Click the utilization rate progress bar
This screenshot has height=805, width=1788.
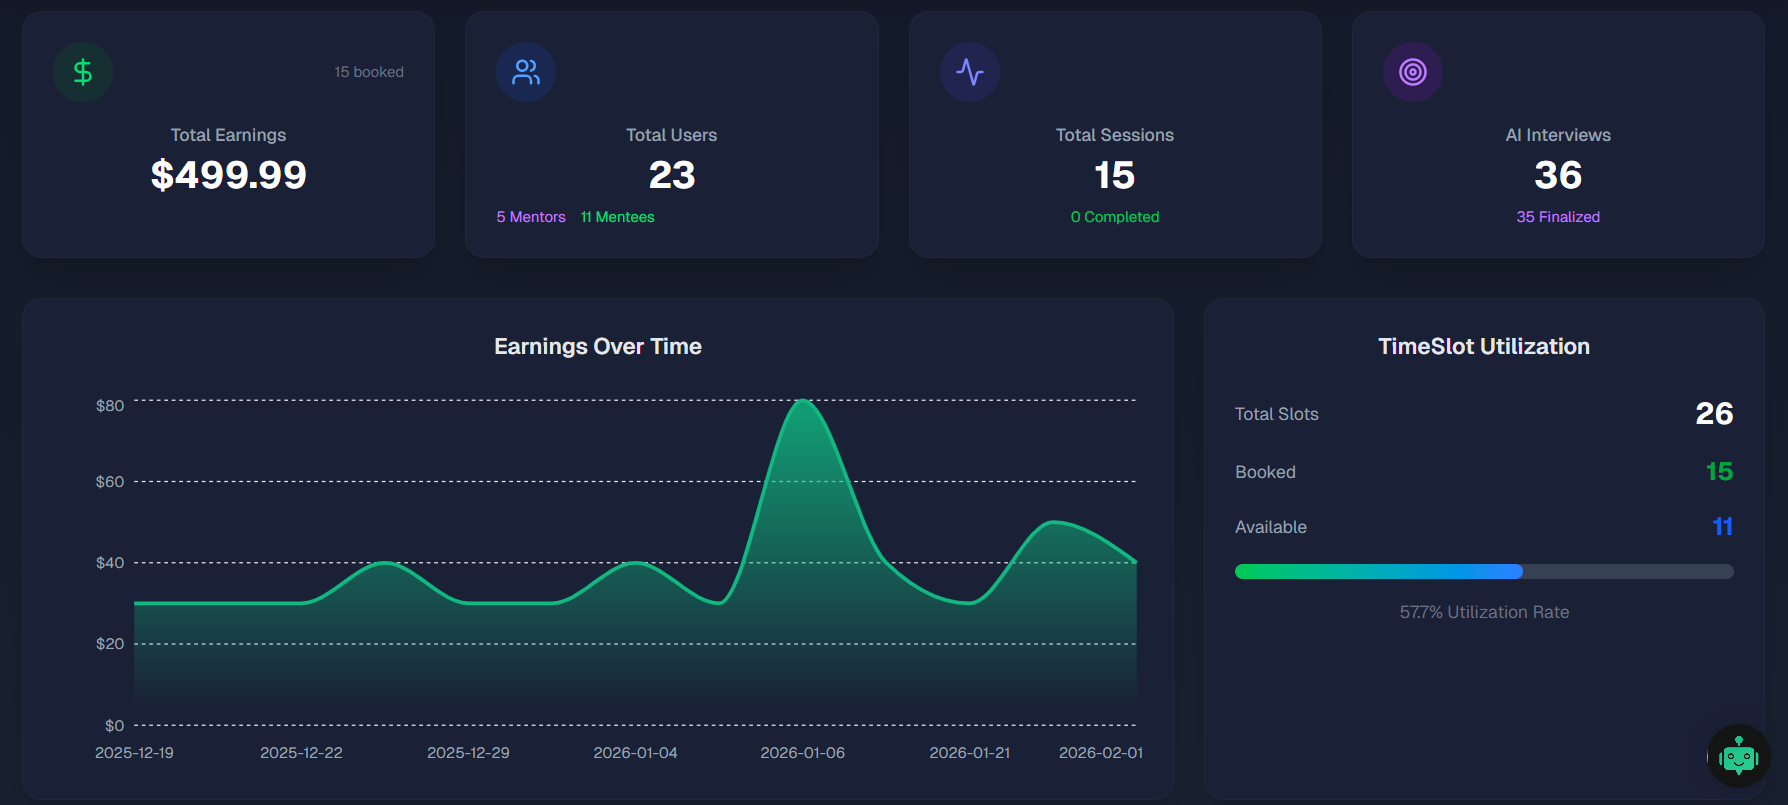pyautogui.click(x=1484, y=572)
